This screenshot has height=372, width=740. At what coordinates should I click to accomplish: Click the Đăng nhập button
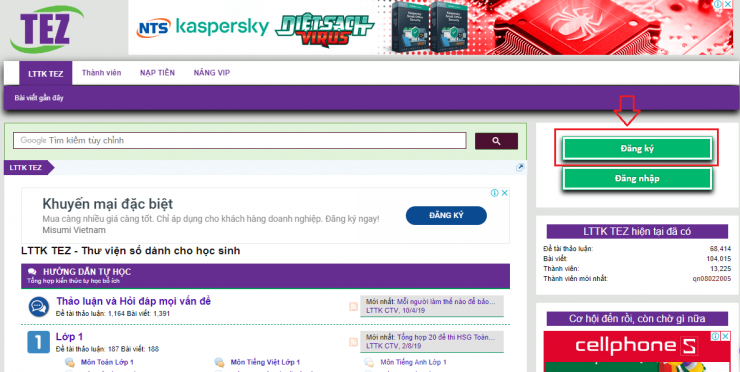point(637,179)
